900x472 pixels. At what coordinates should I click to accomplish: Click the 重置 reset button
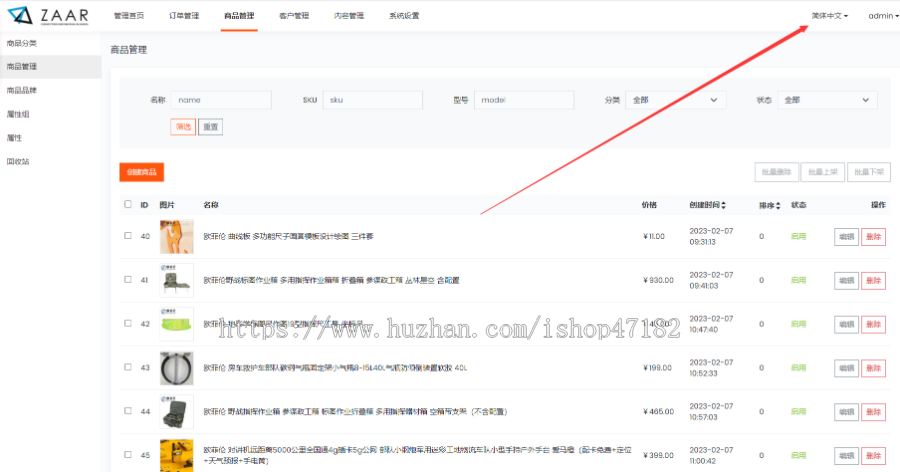pyautogui.click(x=211, y=127)
